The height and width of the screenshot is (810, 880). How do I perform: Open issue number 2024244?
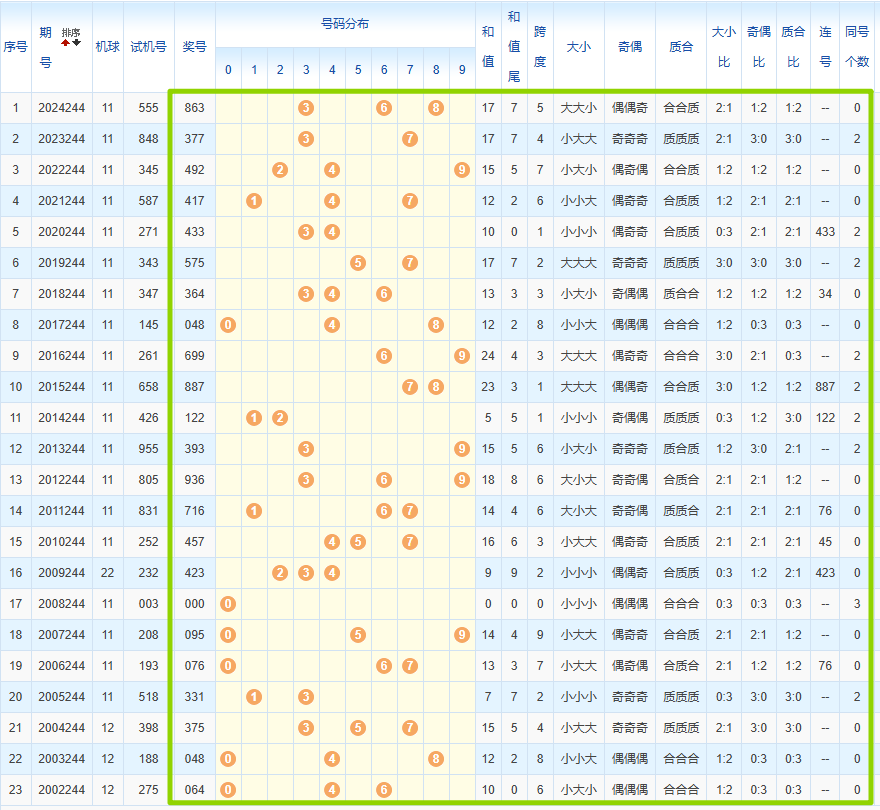[x=62, y=107]
